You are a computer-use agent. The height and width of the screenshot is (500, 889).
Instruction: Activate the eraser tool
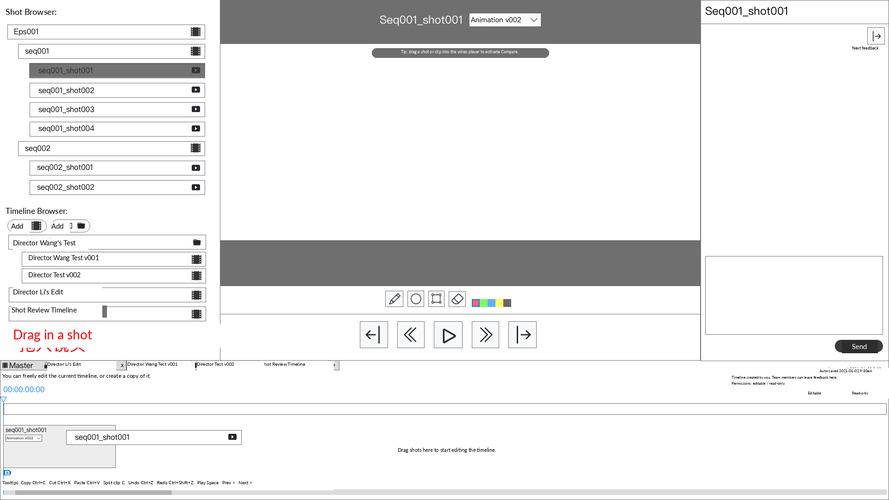click(x=457, y=299)
